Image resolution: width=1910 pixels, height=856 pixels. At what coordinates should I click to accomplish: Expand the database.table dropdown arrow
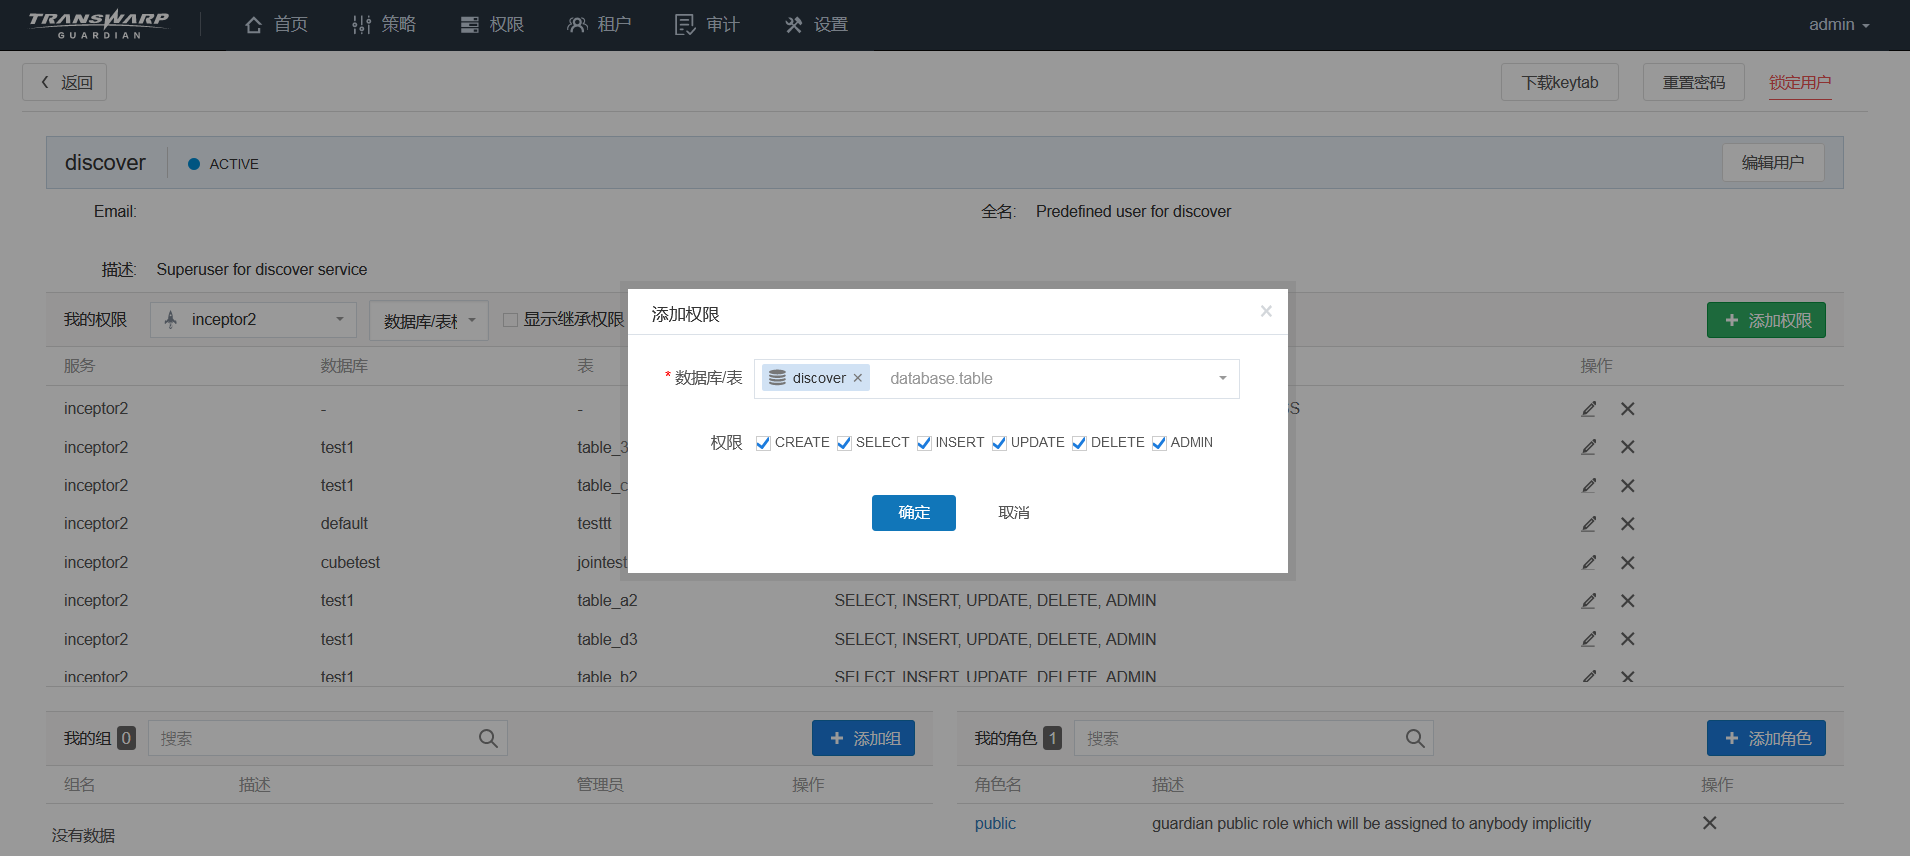click(1222, 378)
